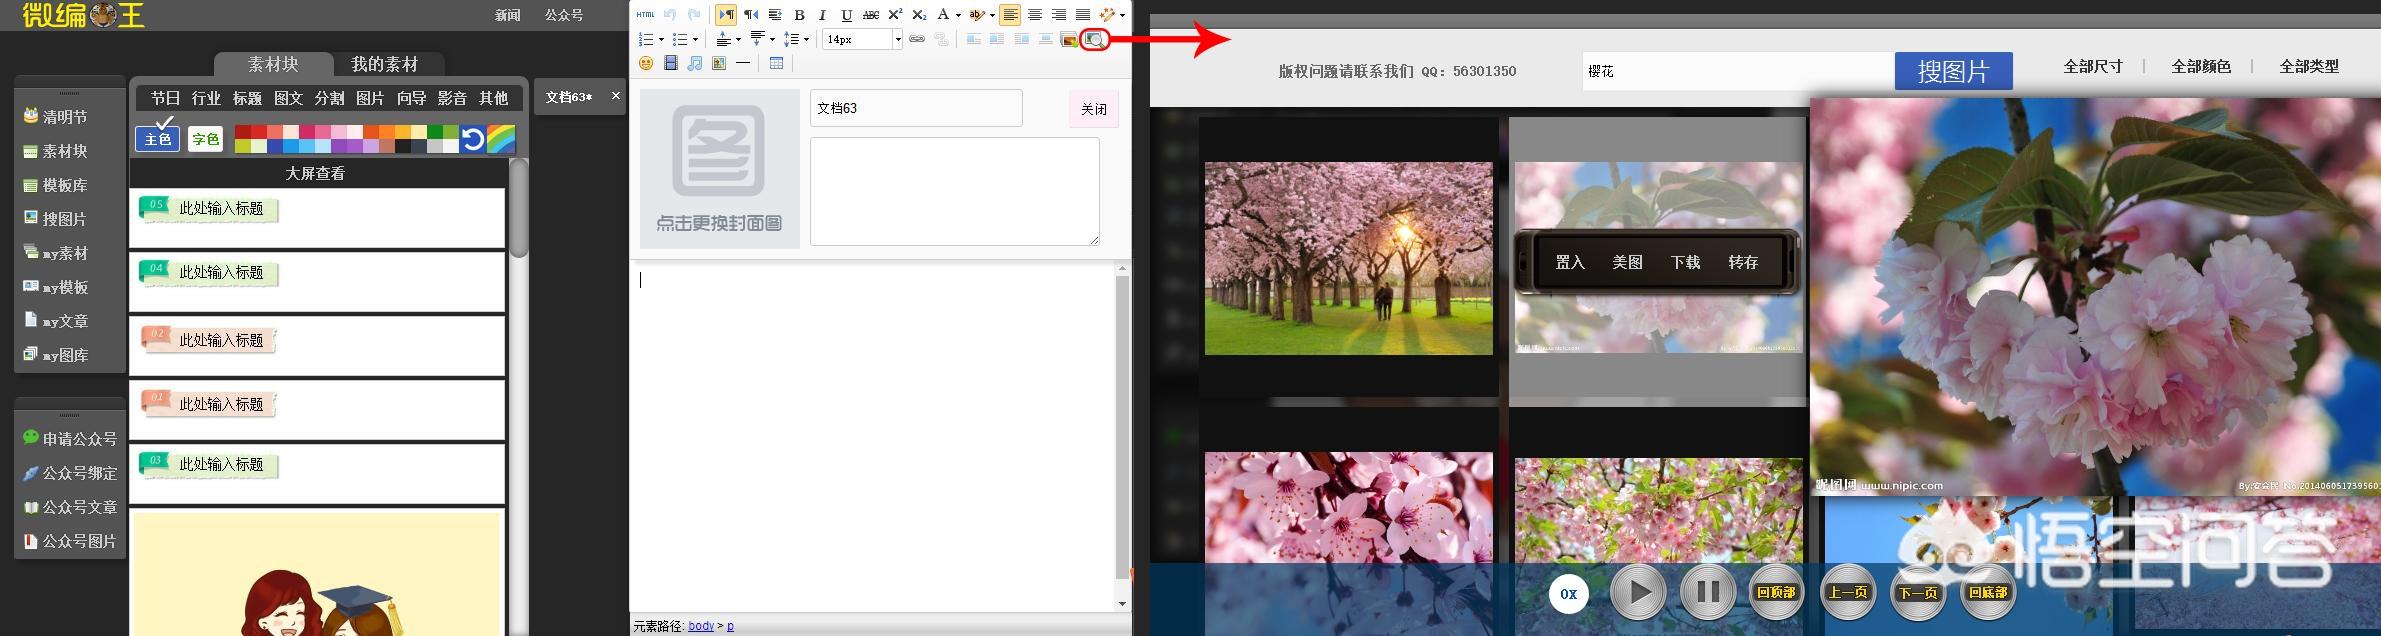Select the 主色 main color mode
Image resolution: width=2381 pixels, height=636 pixels.
click(158, 139)
